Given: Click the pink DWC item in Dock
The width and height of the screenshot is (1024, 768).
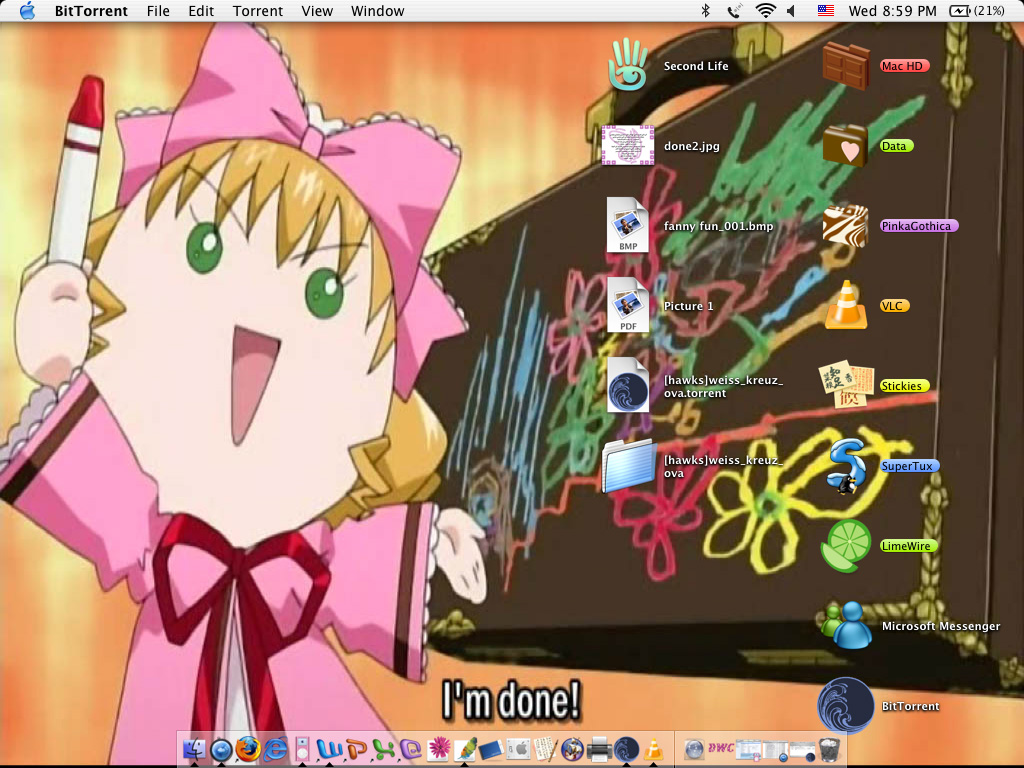Looking at the screenshot, I should tap(721, 748).
